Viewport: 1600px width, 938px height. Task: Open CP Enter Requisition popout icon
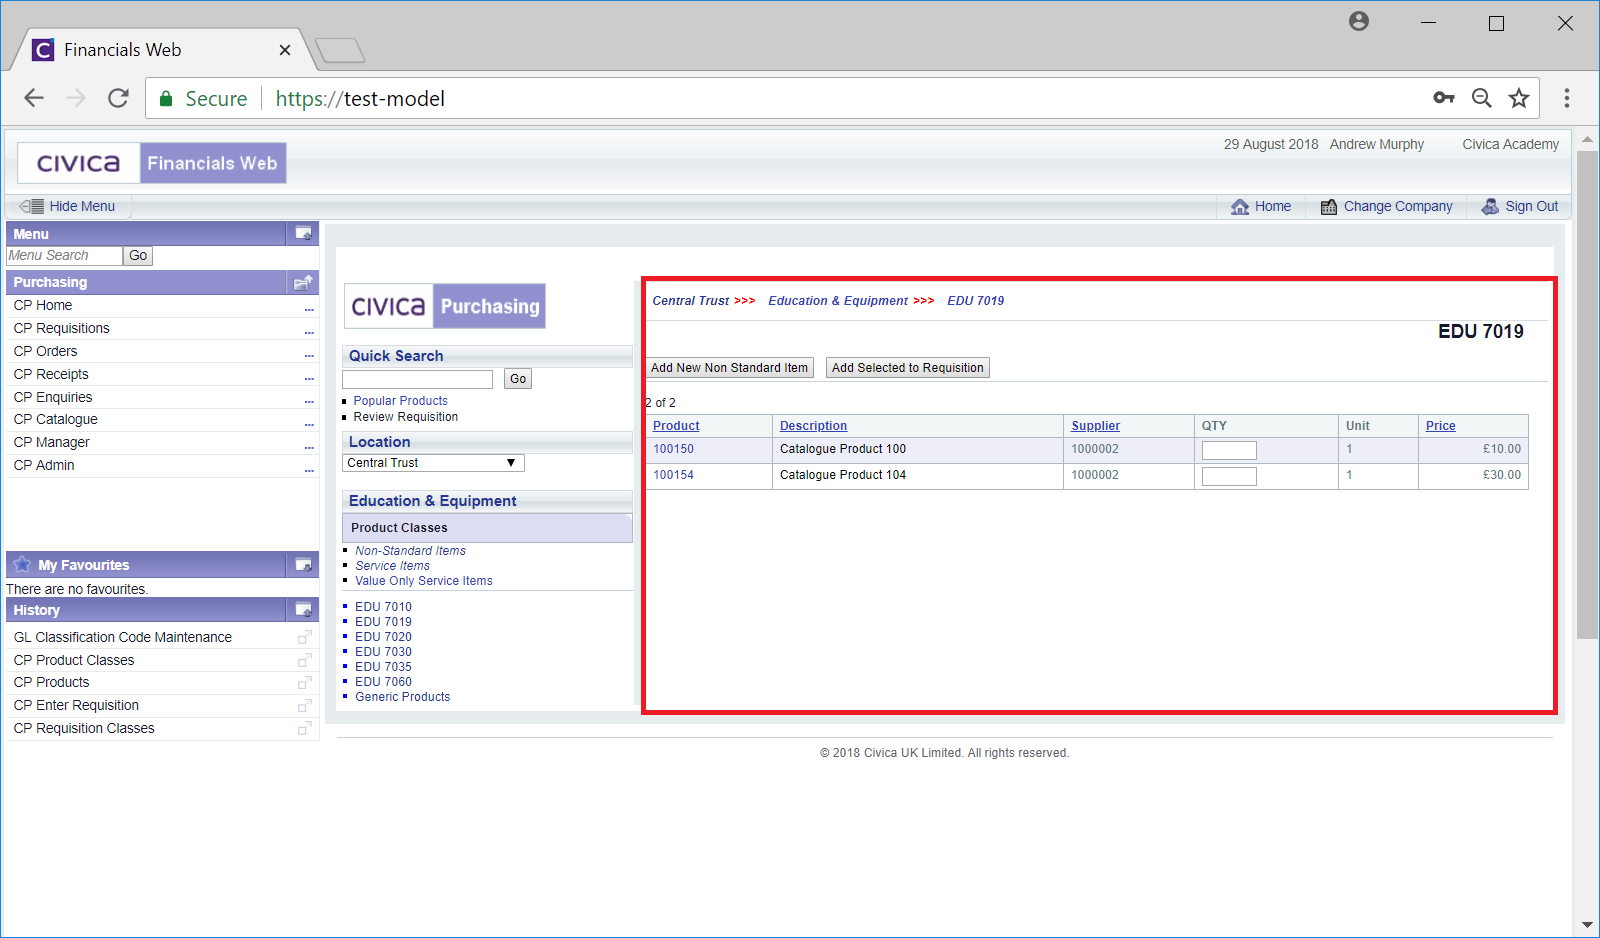point(305,706)
